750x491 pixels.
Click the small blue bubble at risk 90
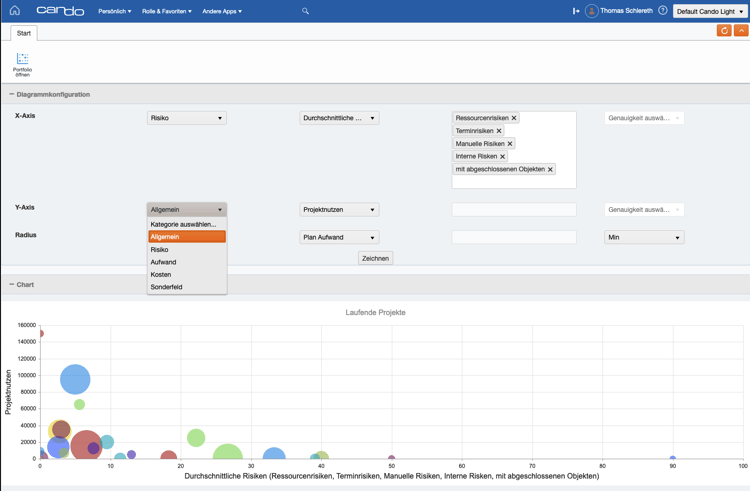click(x=673, y=458)
